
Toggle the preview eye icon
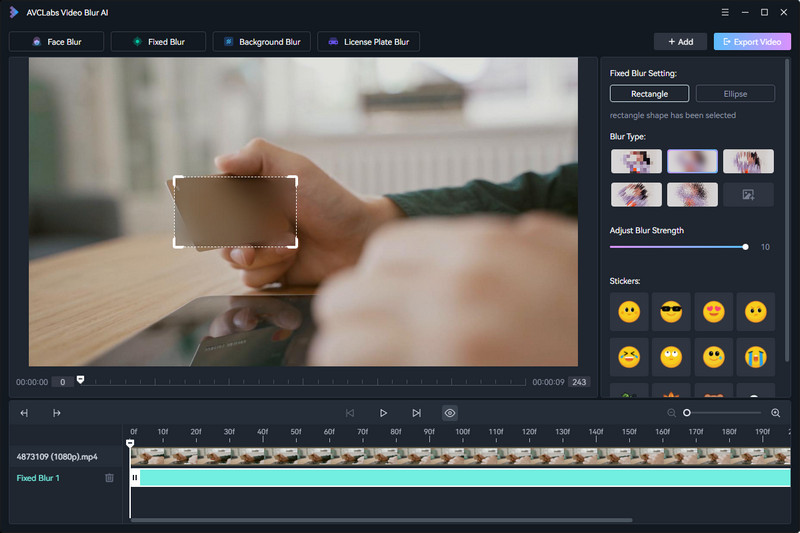[449, 413]
